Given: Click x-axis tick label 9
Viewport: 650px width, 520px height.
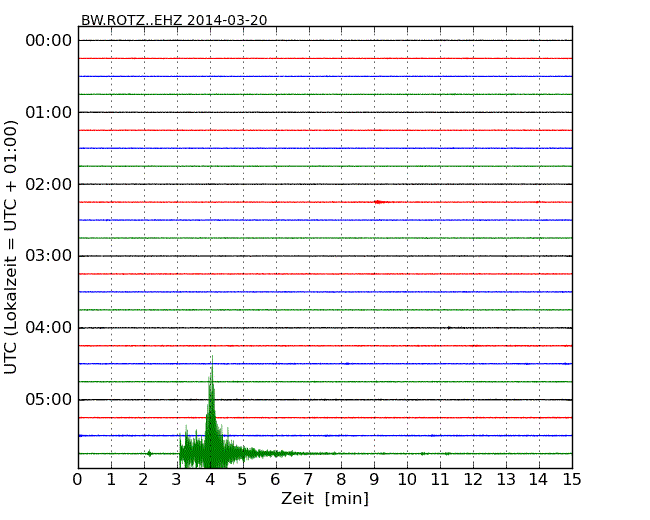Looking at the screenshot, I should click(x=374, y=480).
